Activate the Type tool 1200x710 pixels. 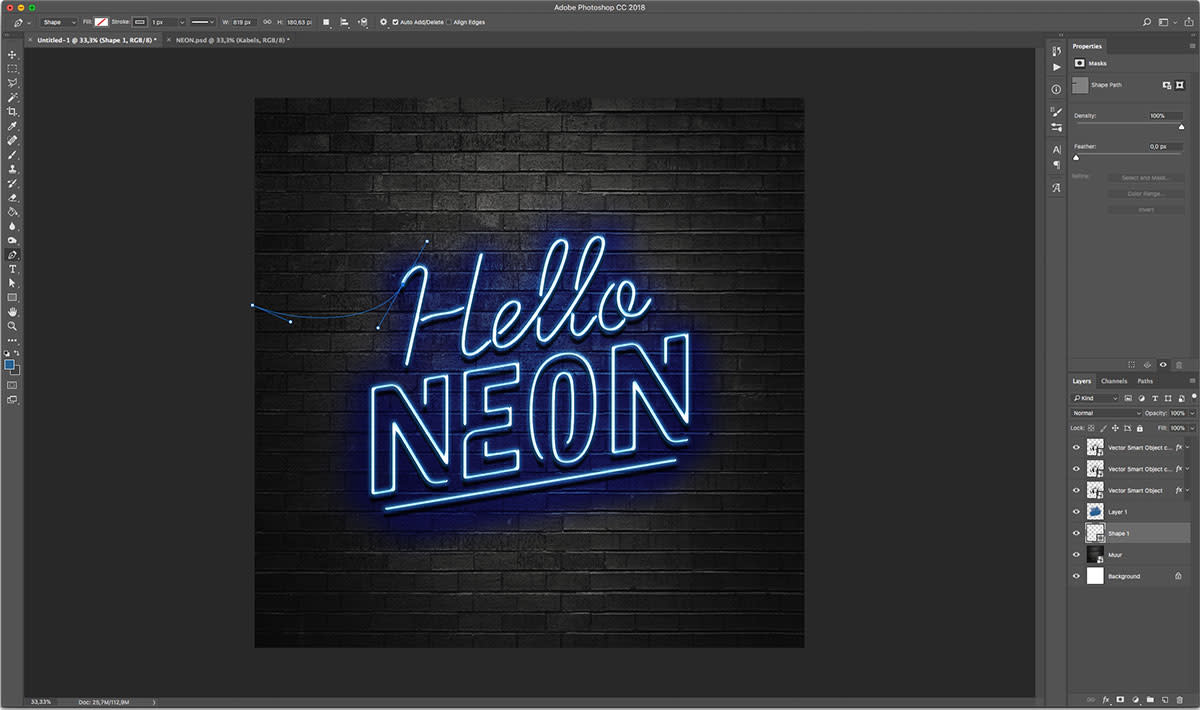(x=13, y=269)
